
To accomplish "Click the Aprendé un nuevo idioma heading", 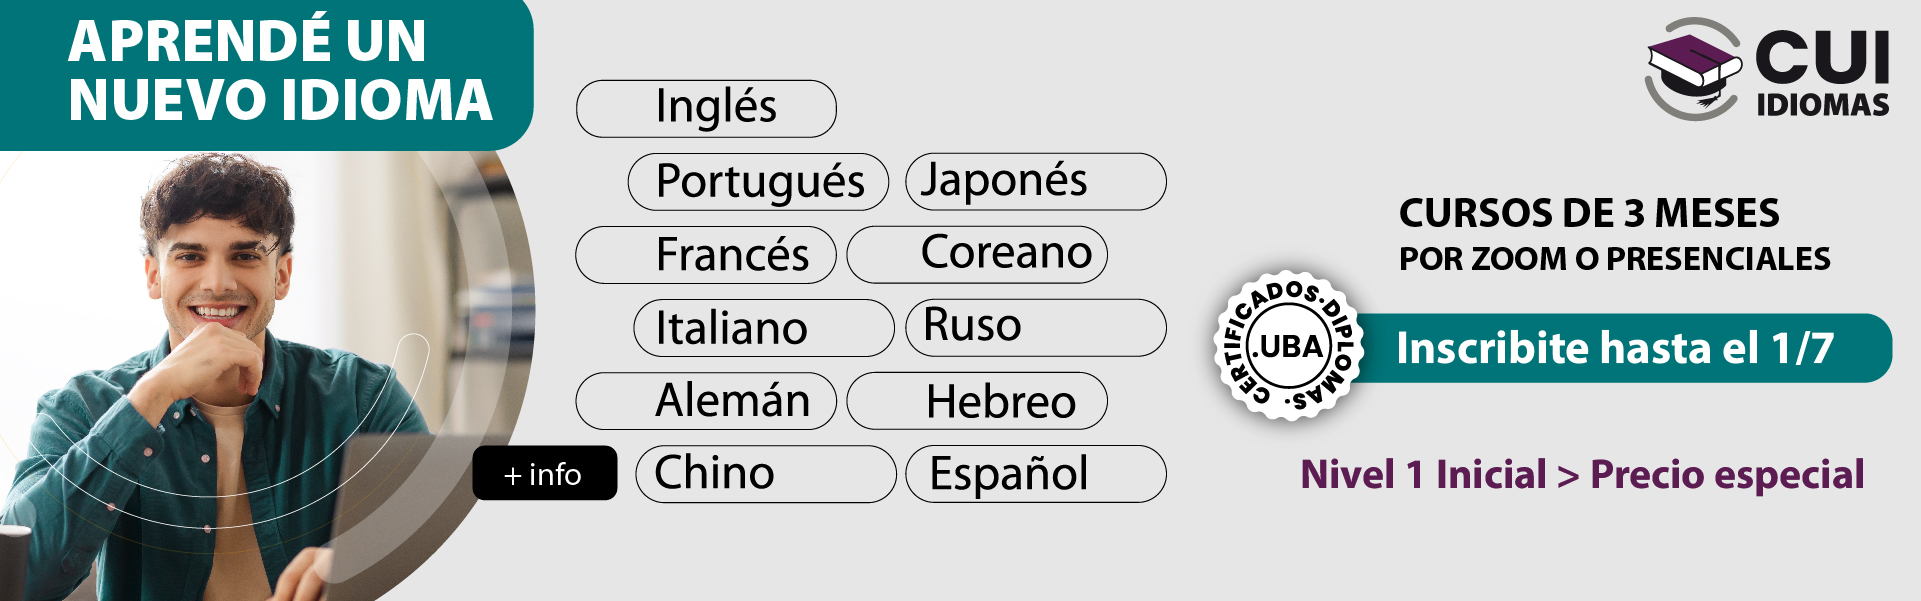I will tap(280, 70).
